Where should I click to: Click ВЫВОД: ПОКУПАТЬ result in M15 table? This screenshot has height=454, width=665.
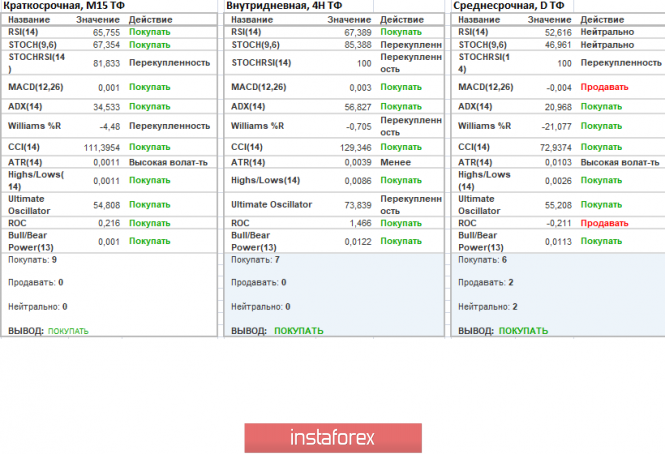point(48,331)
